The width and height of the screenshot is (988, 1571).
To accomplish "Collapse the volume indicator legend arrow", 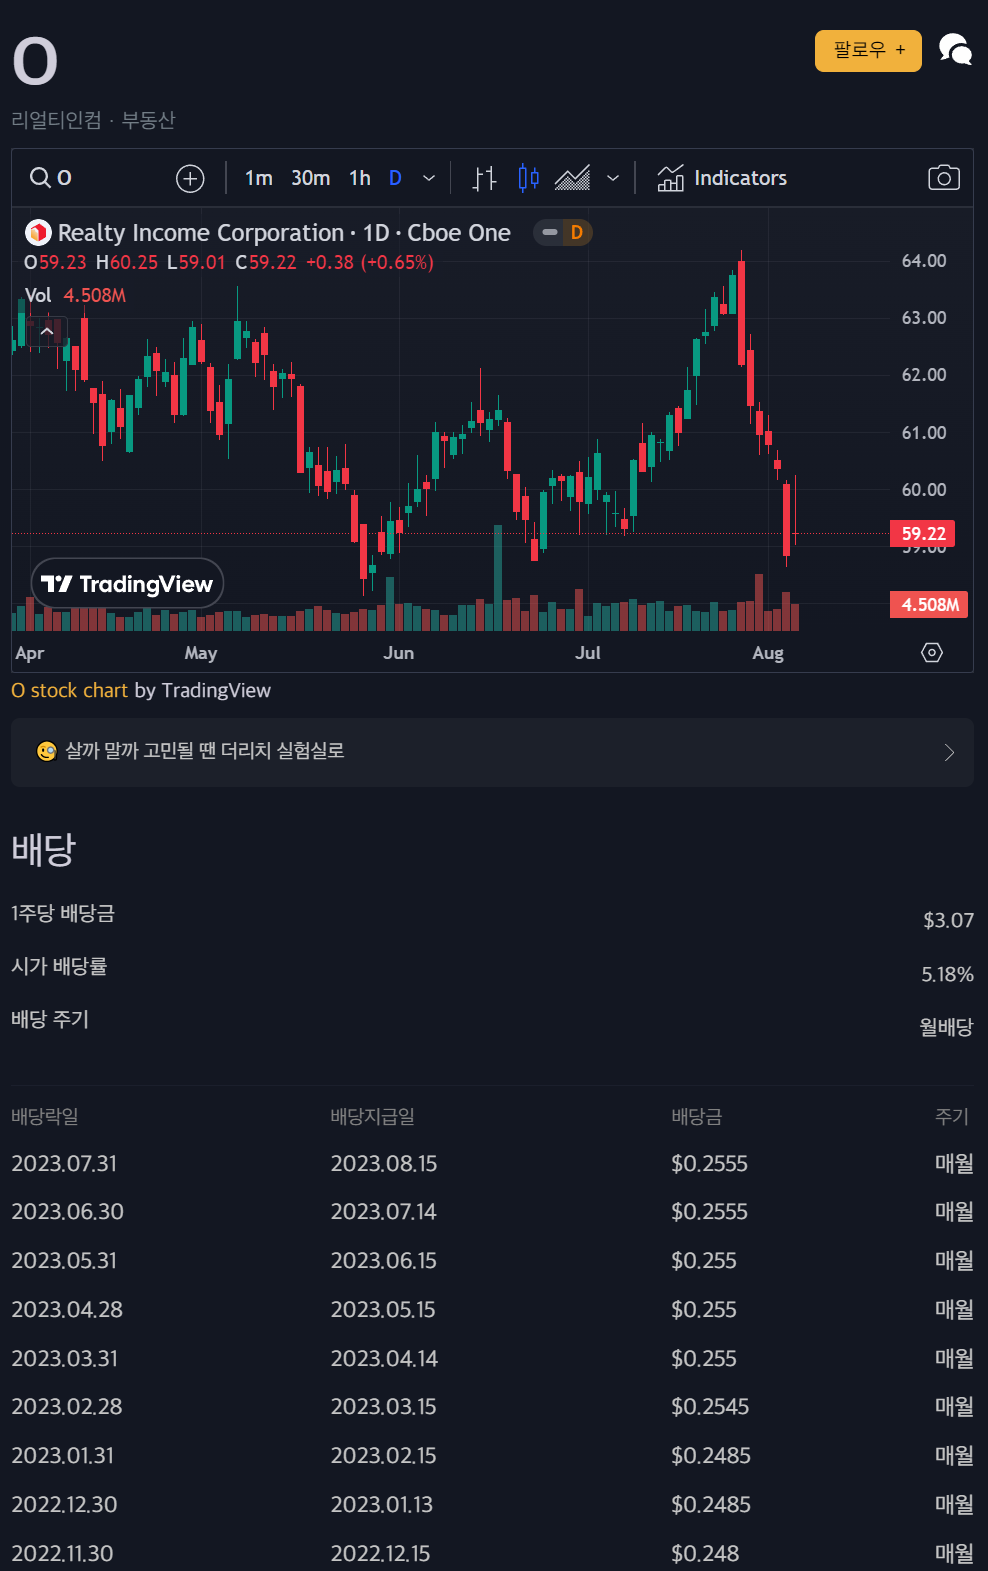I will 46,330.
